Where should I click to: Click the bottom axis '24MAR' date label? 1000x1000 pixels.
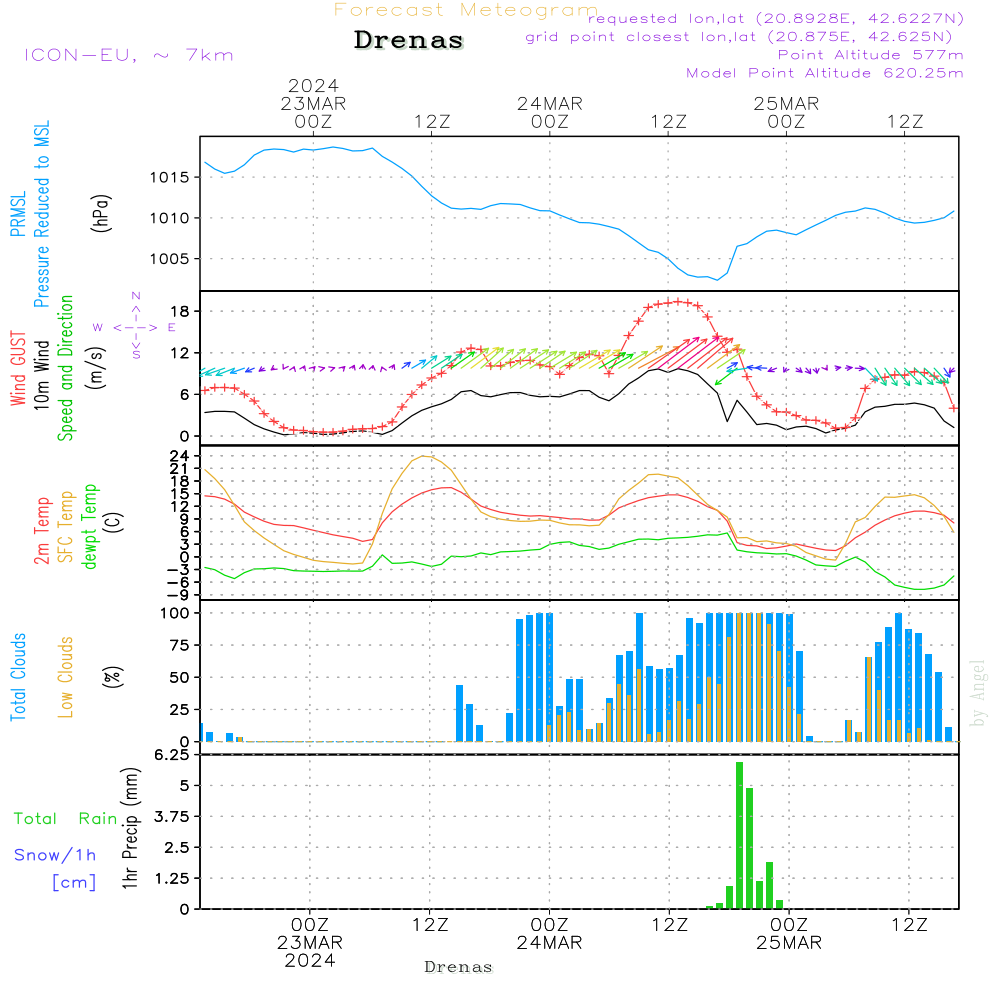pos(550,943)
